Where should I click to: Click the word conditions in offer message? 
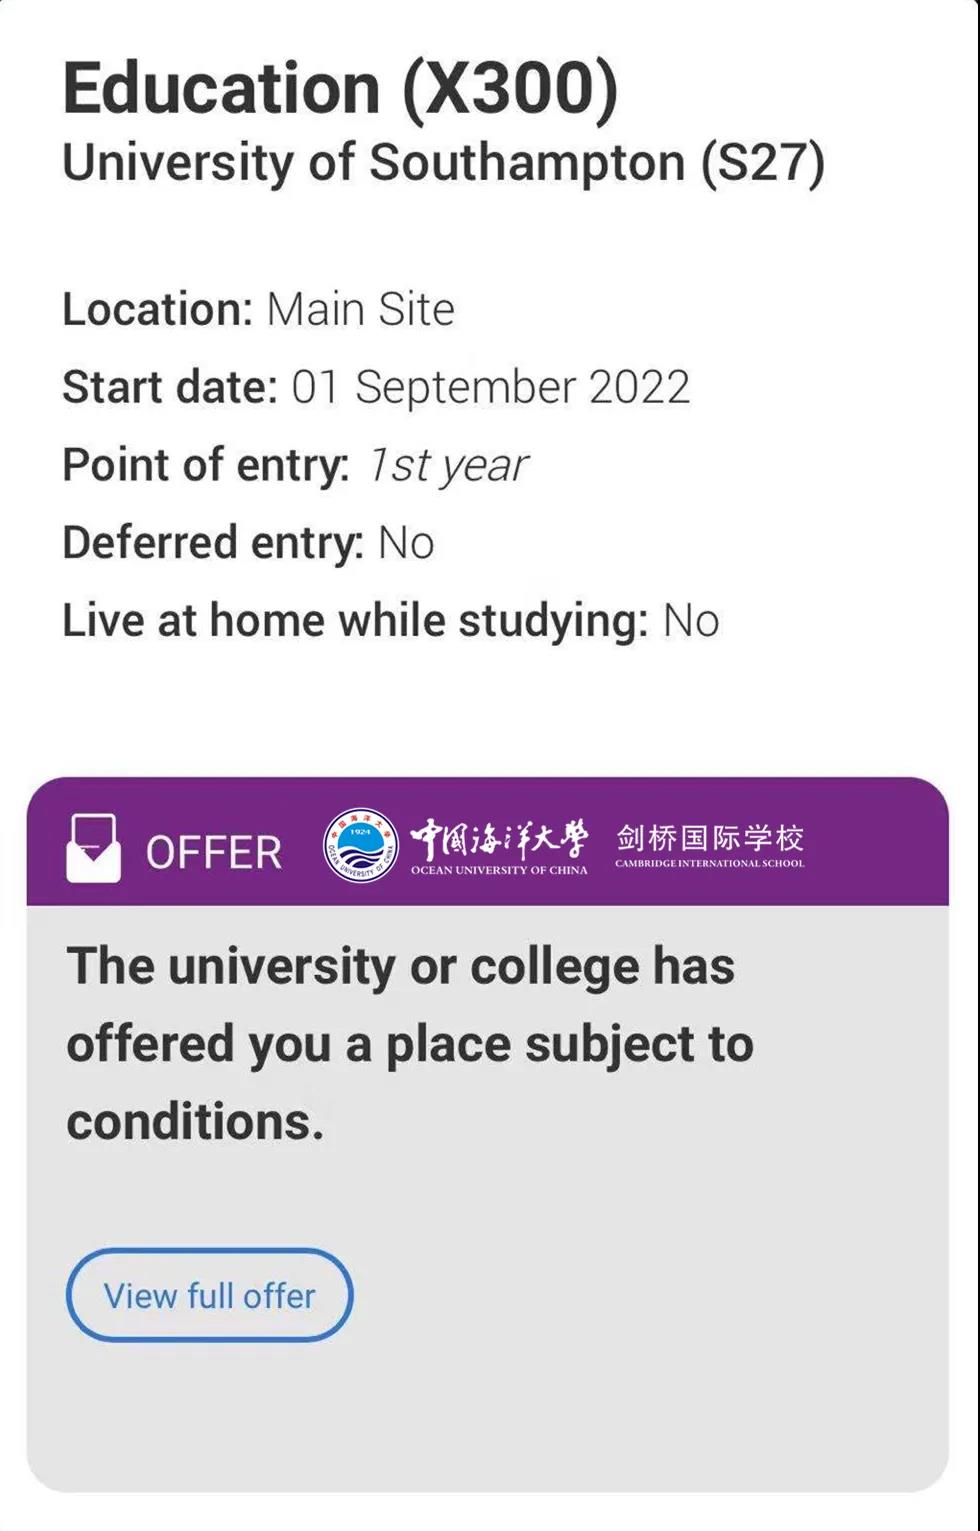[195, 1122]
